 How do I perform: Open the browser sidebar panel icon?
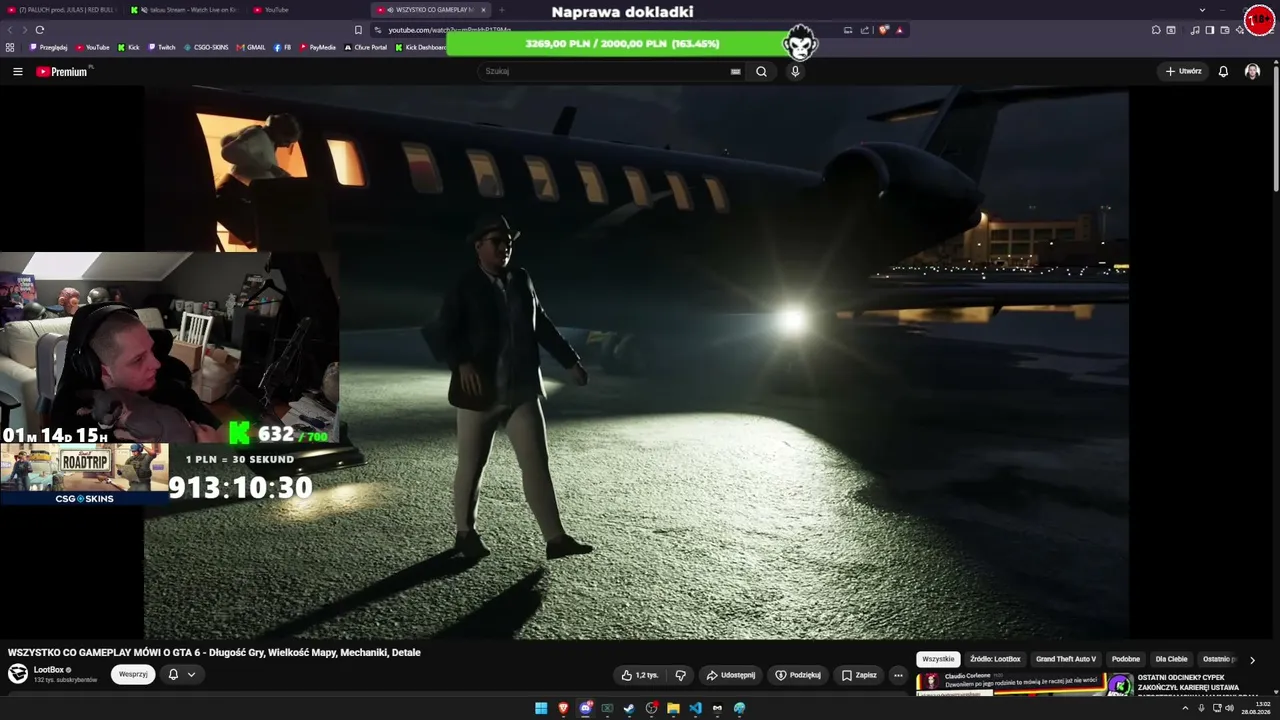(1210, 30)
